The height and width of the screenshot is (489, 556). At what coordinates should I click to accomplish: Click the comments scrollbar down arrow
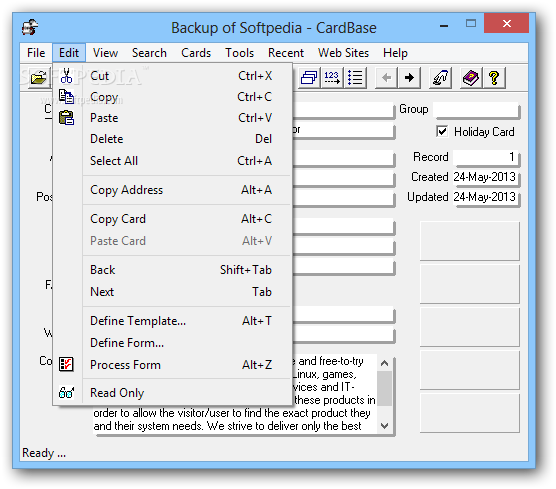click(x=384, y=426)
